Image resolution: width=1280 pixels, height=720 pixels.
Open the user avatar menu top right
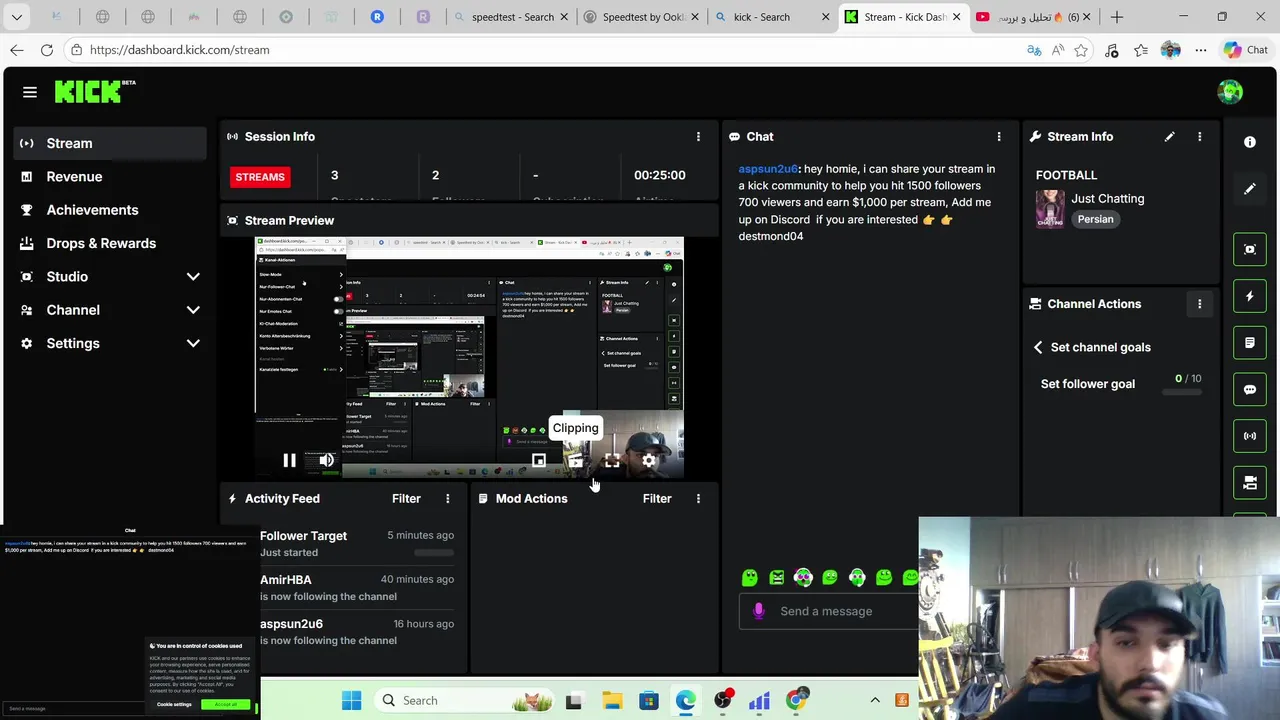click(x=1230, y=92)
